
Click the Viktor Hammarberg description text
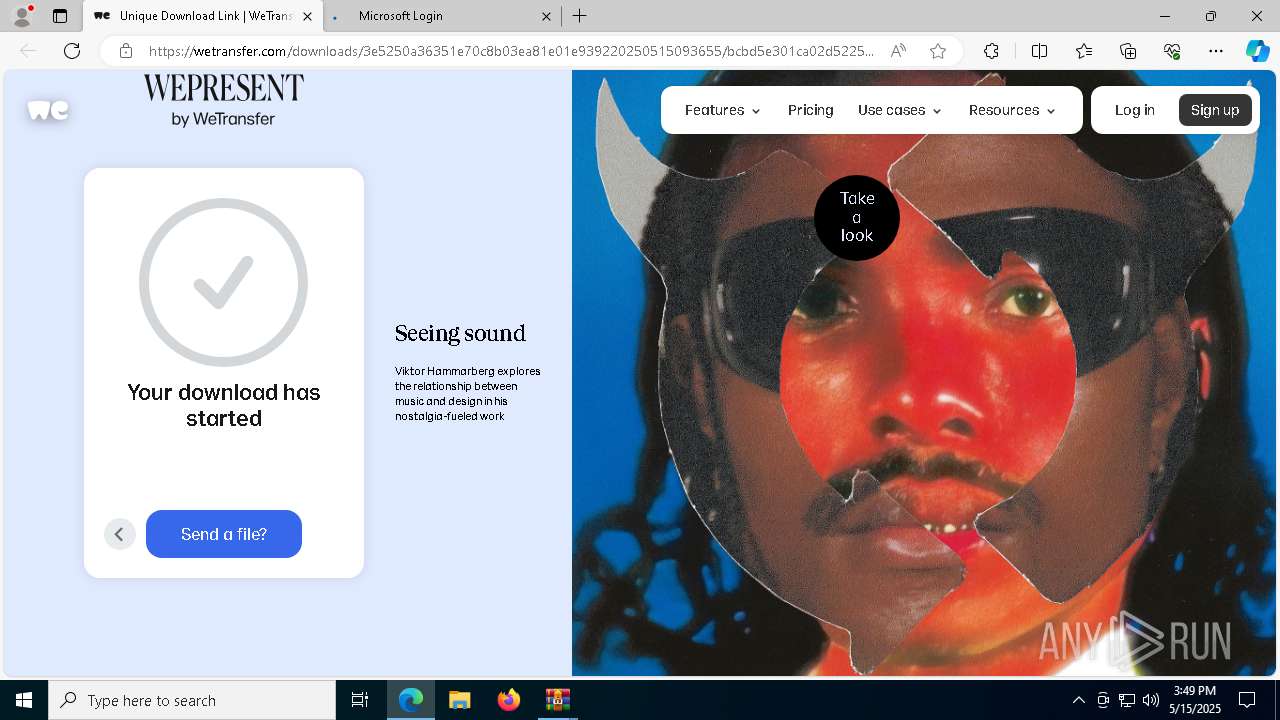tap(468, 393)
